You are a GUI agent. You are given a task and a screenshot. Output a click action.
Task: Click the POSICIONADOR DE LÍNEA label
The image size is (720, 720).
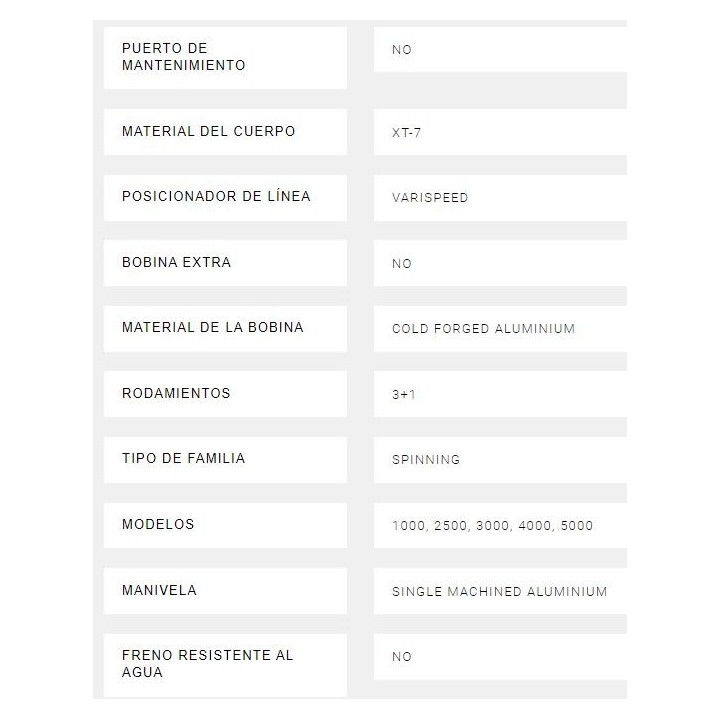coord(216,196)
